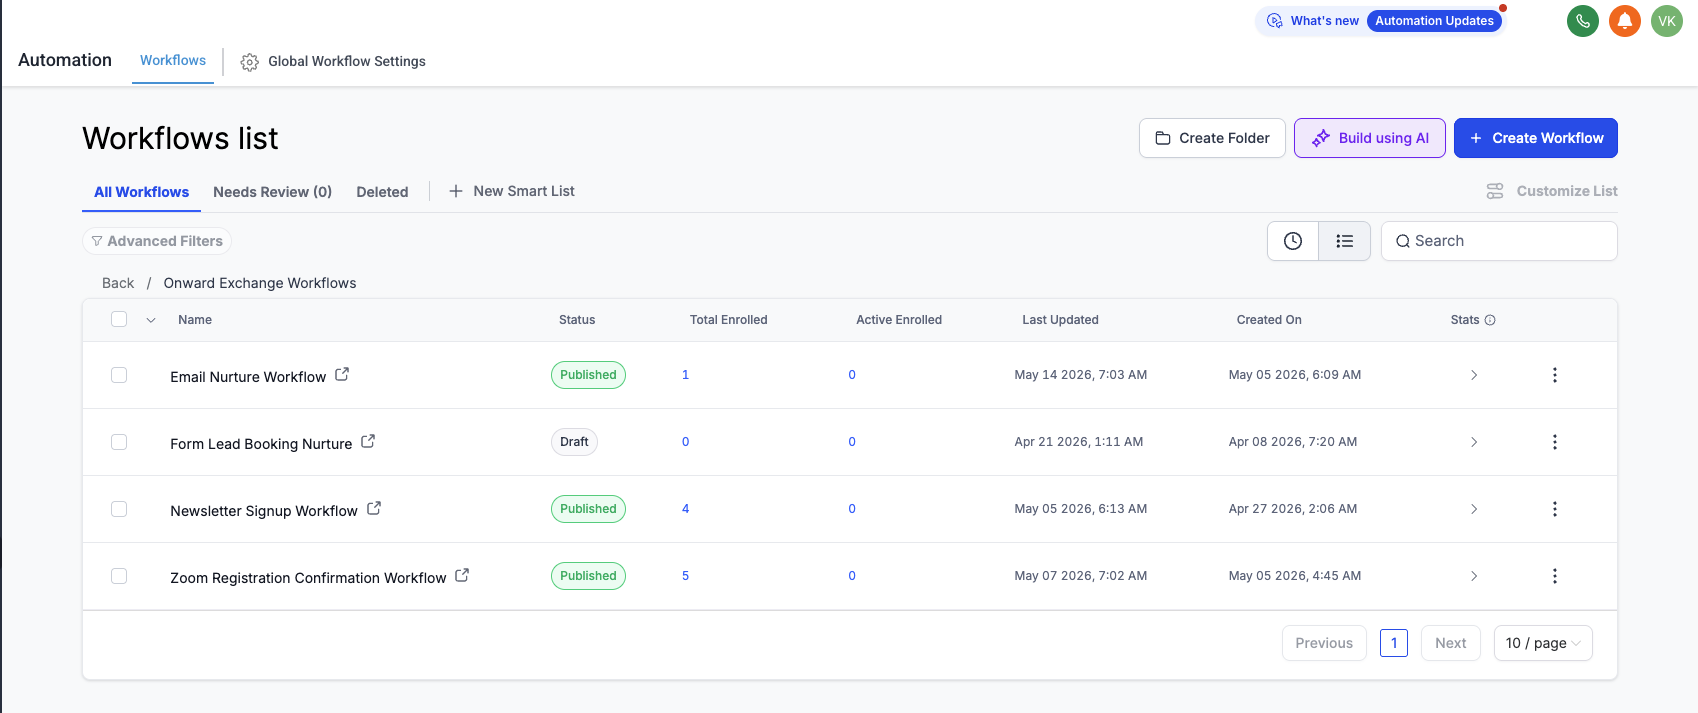Click total enrolled 4 for Newsletter Signup
Image resolution: width=1698 pixels, height=713 pixels.
pos(685,509)
